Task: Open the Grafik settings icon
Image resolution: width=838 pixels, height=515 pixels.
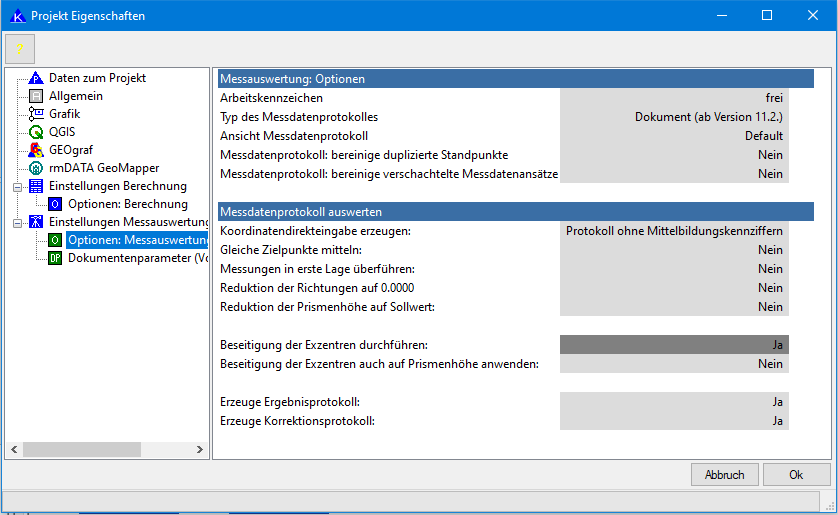Action: tap(36, 114)
